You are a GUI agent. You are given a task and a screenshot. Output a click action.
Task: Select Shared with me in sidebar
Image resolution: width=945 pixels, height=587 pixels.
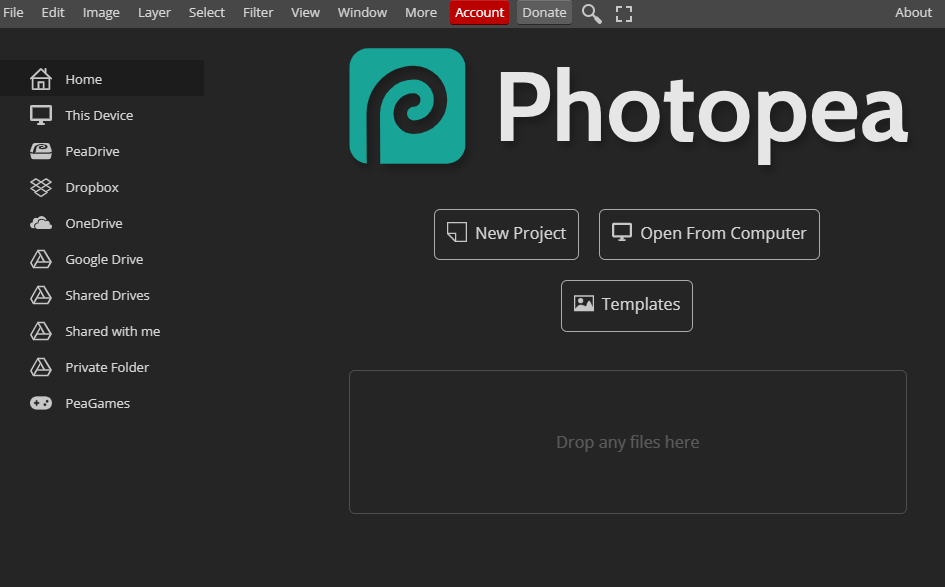(112, 331)
